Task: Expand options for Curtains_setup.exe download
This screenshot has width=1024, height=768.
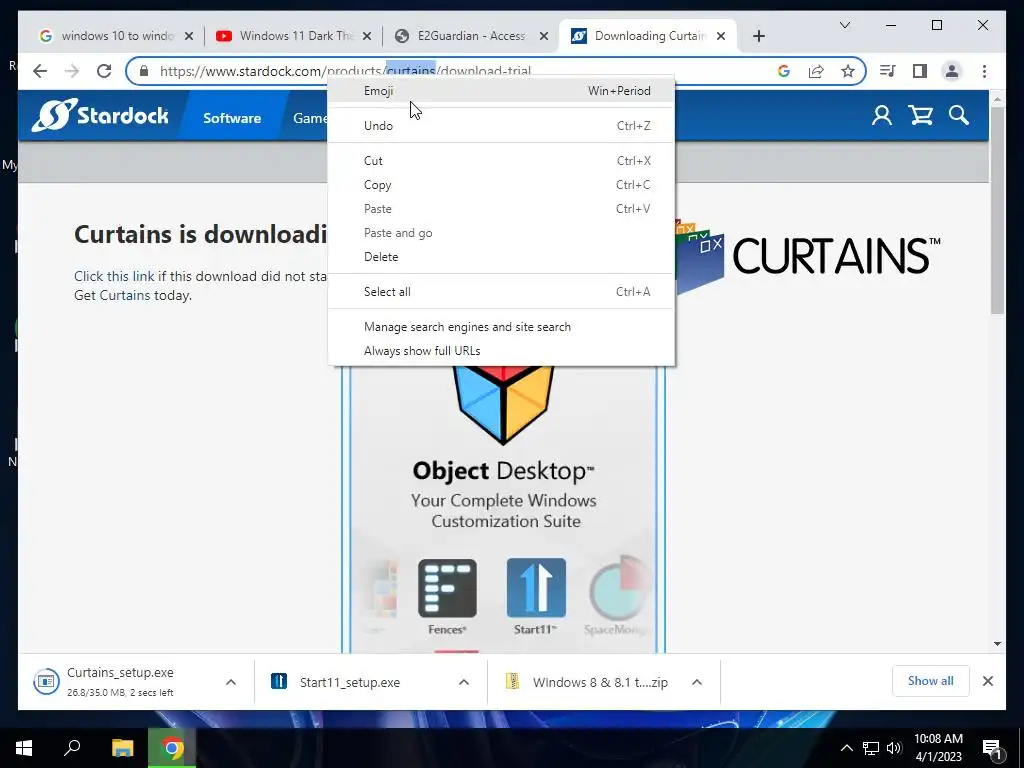Action: 231,682
